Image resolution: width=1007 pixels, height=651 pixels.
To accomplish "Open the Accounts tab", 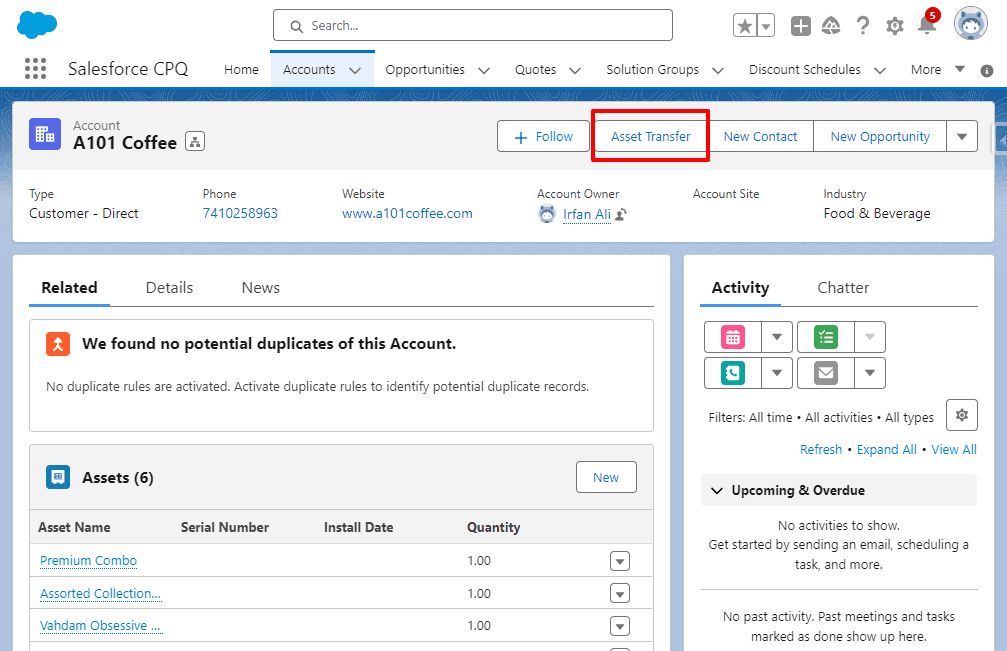I will tap(309, 69).
